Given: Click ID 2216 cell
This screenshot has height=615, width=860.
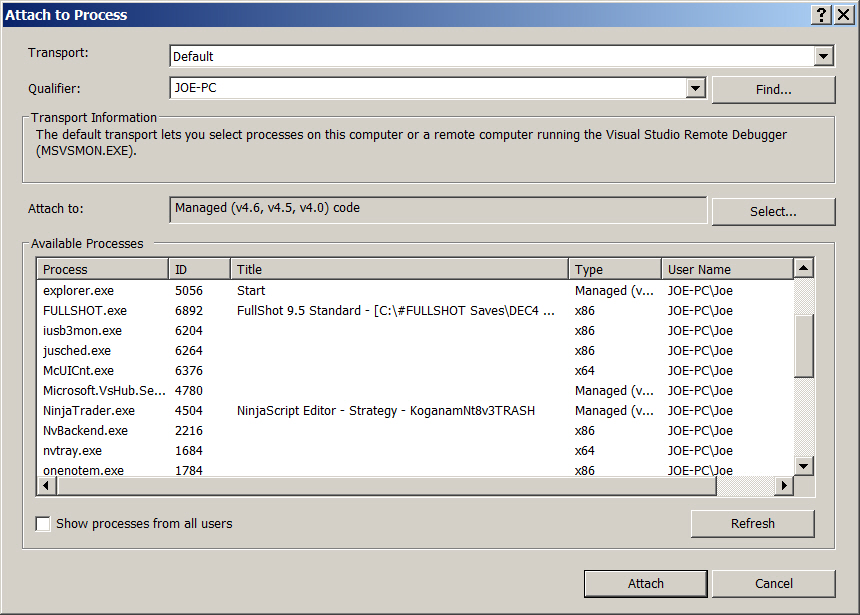Looking at the screenshot, I should coord(189,431).
